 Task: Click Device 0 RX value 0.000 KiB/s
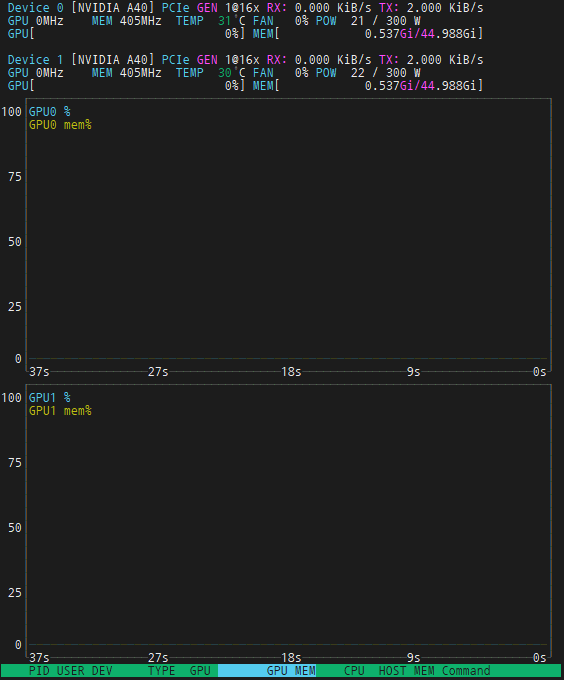(x=333, y=8)
